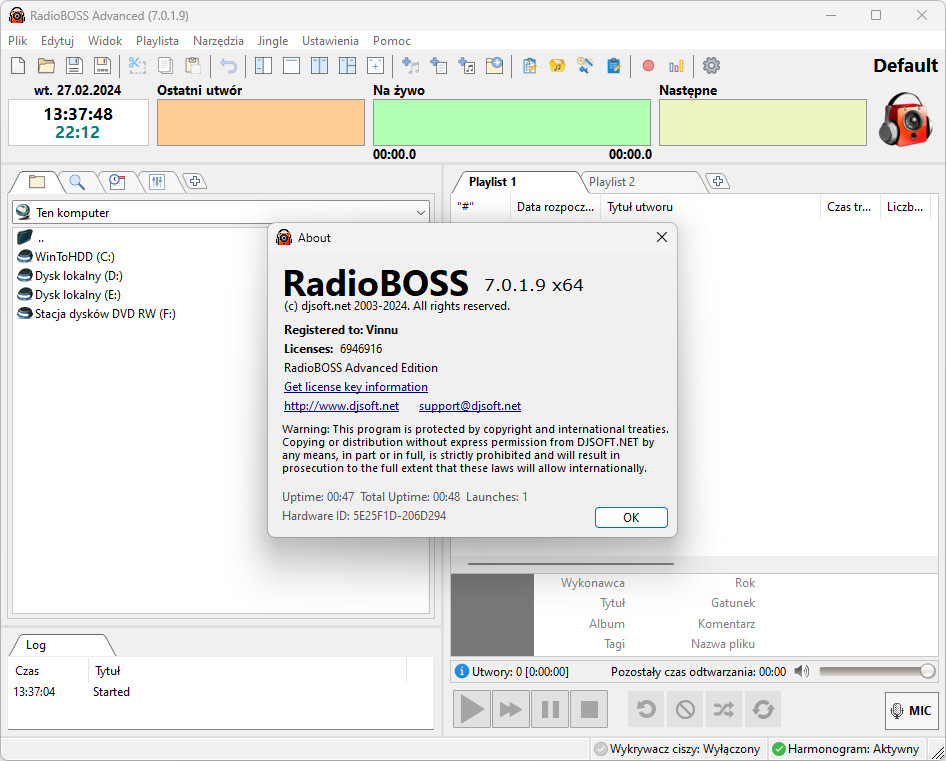
Task: Click the add playlist list icon
Action: click(x=439, y=65)
